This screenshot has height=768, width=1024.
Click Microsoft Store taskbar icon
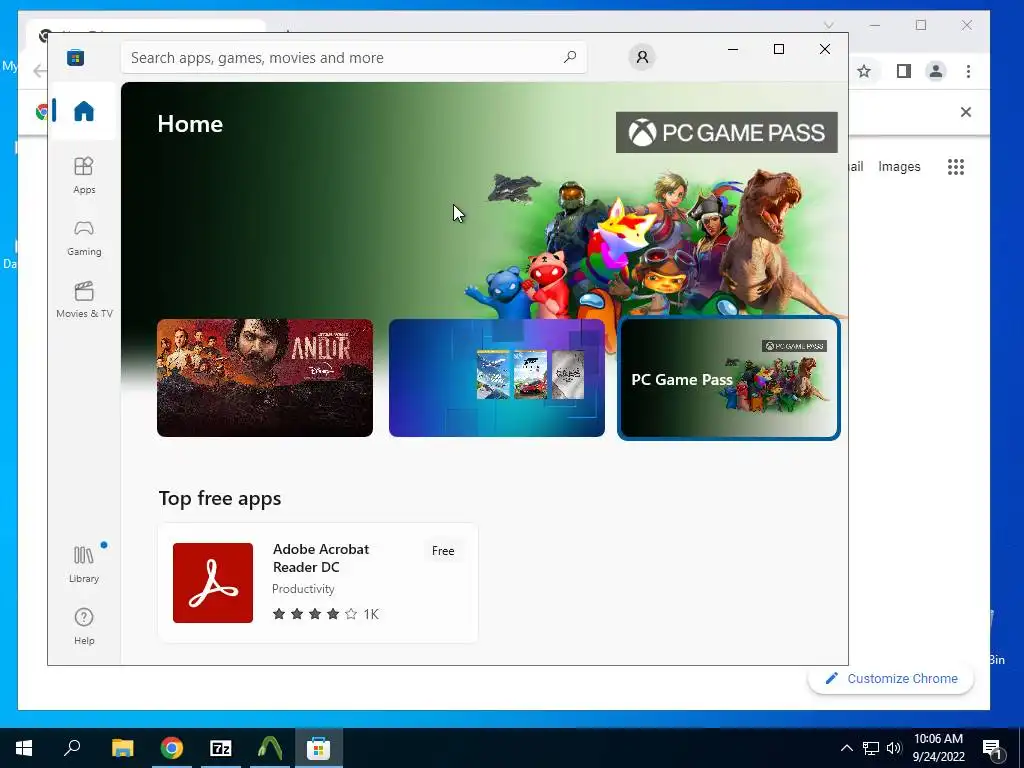[x=319, y=748]
